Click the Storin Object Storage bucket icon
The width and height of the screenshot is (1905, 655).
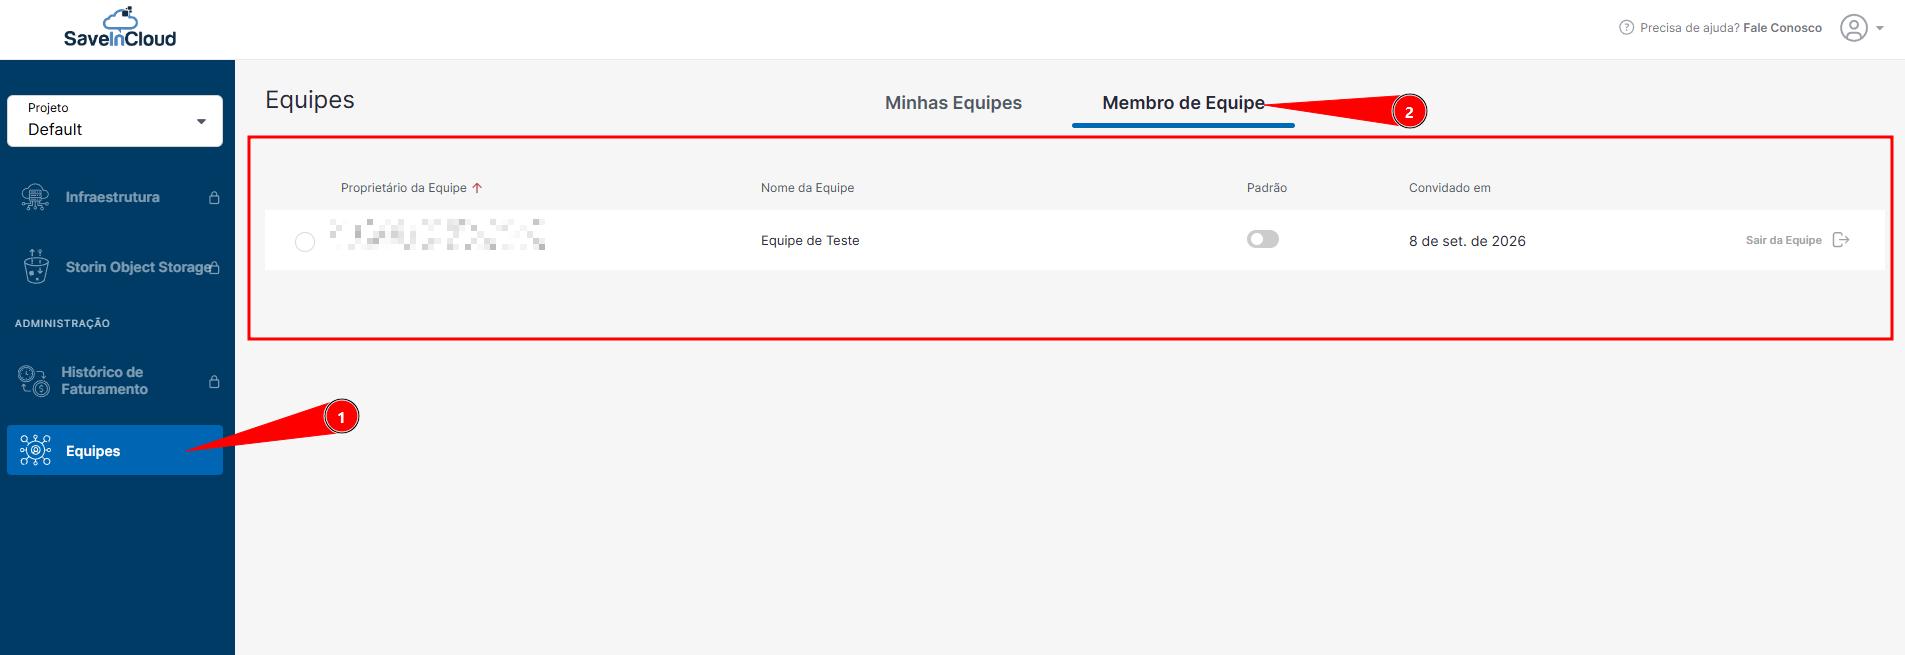point(36,267)
